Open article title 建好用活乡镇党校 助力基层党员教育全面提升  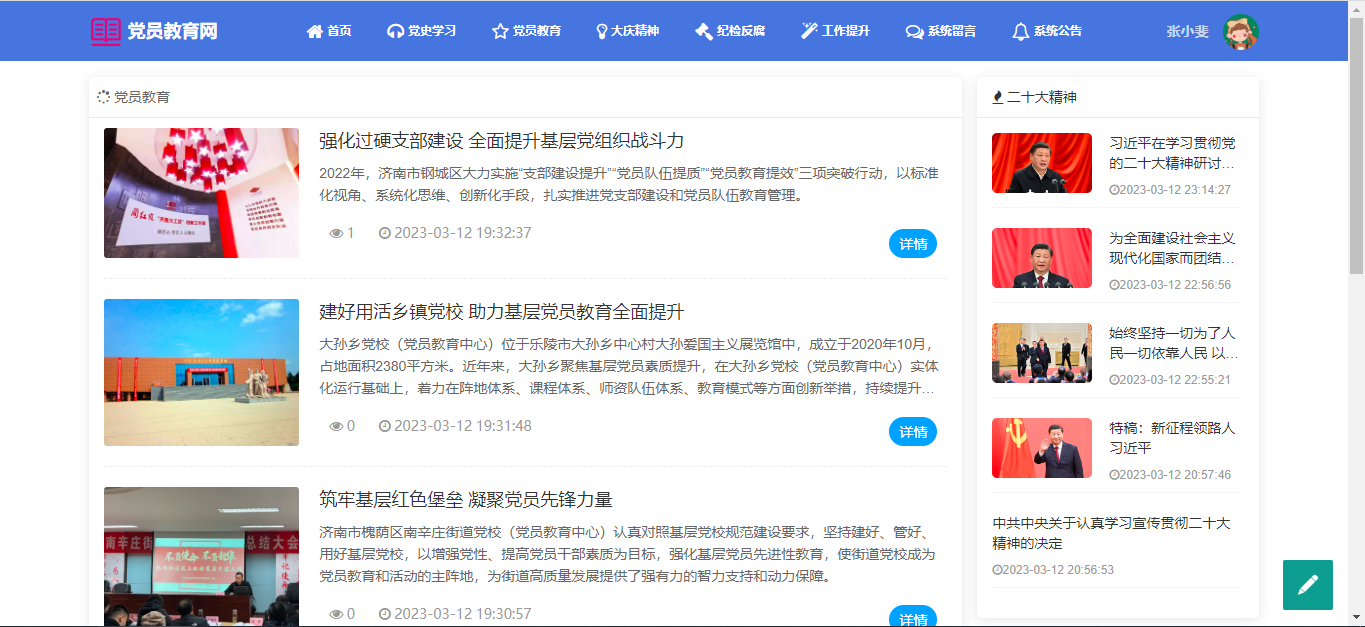point(502,312)
